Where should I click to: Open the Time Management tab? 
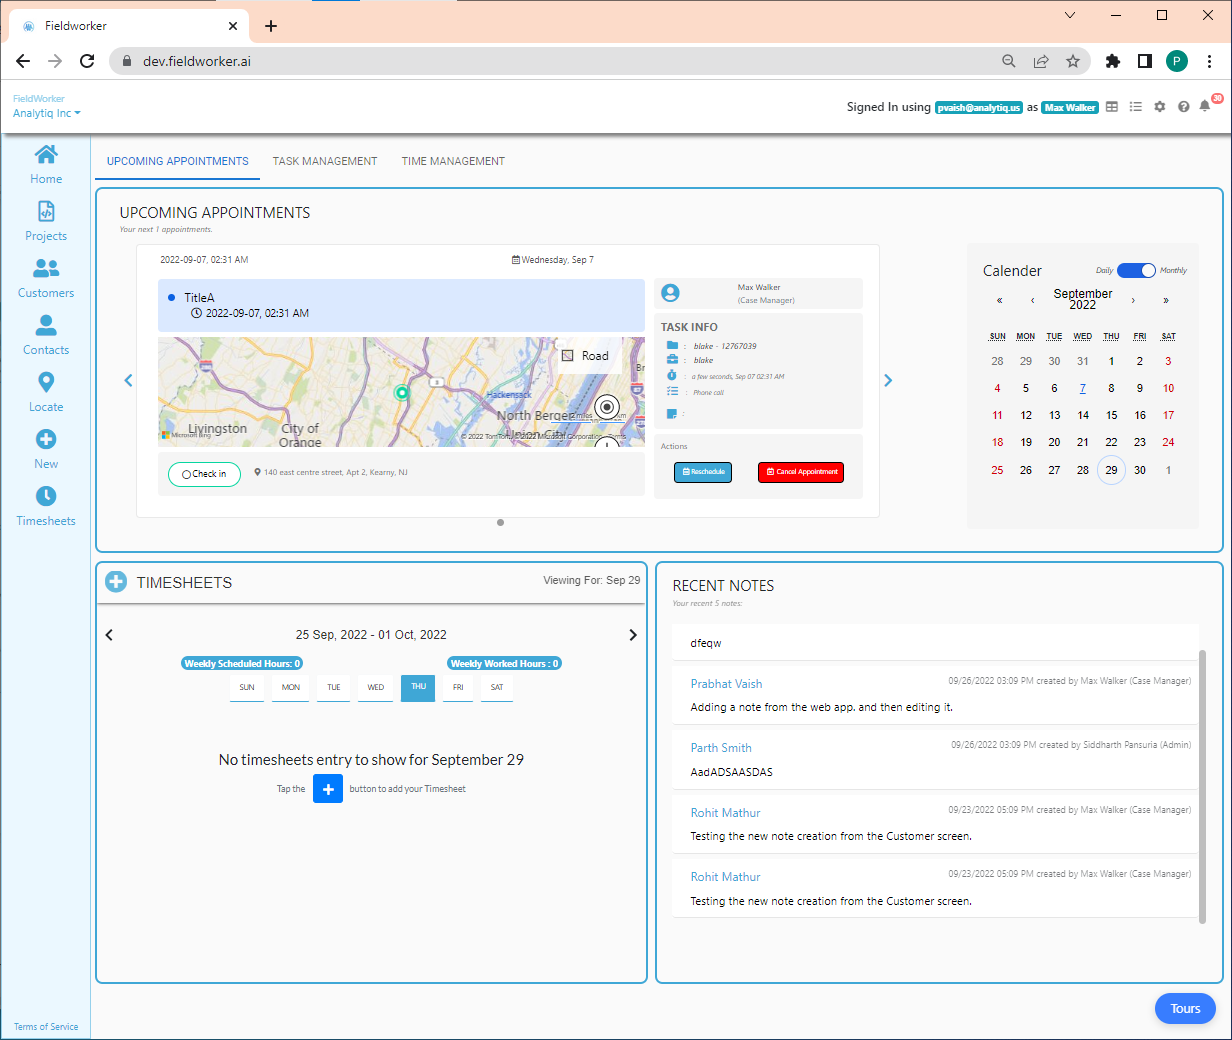453,160
